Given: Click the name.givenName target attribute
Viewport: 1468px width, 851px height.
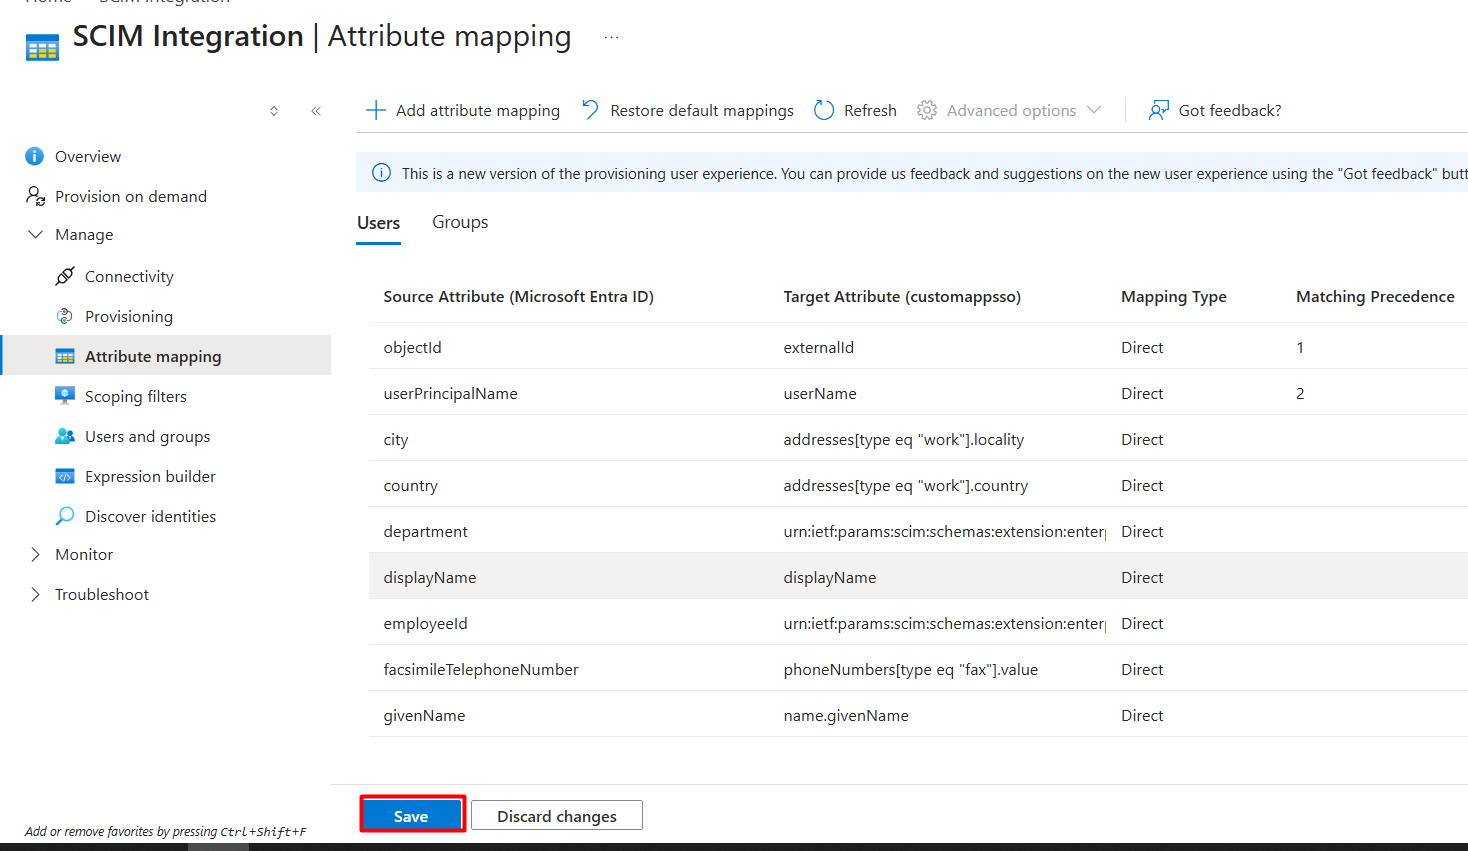Looking at the screenshot, I should point(846,715).
